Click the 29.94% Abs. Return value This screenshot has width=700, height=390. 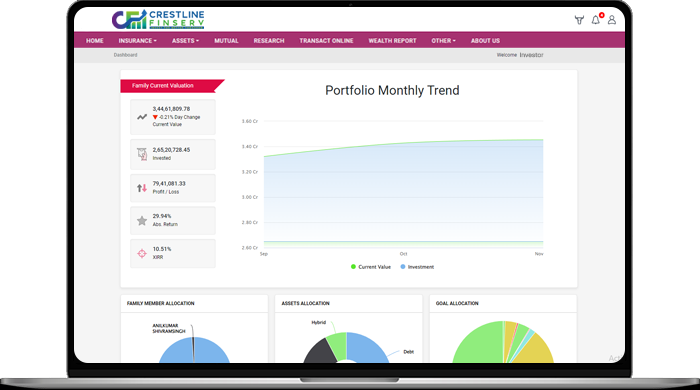coord(162,216)
